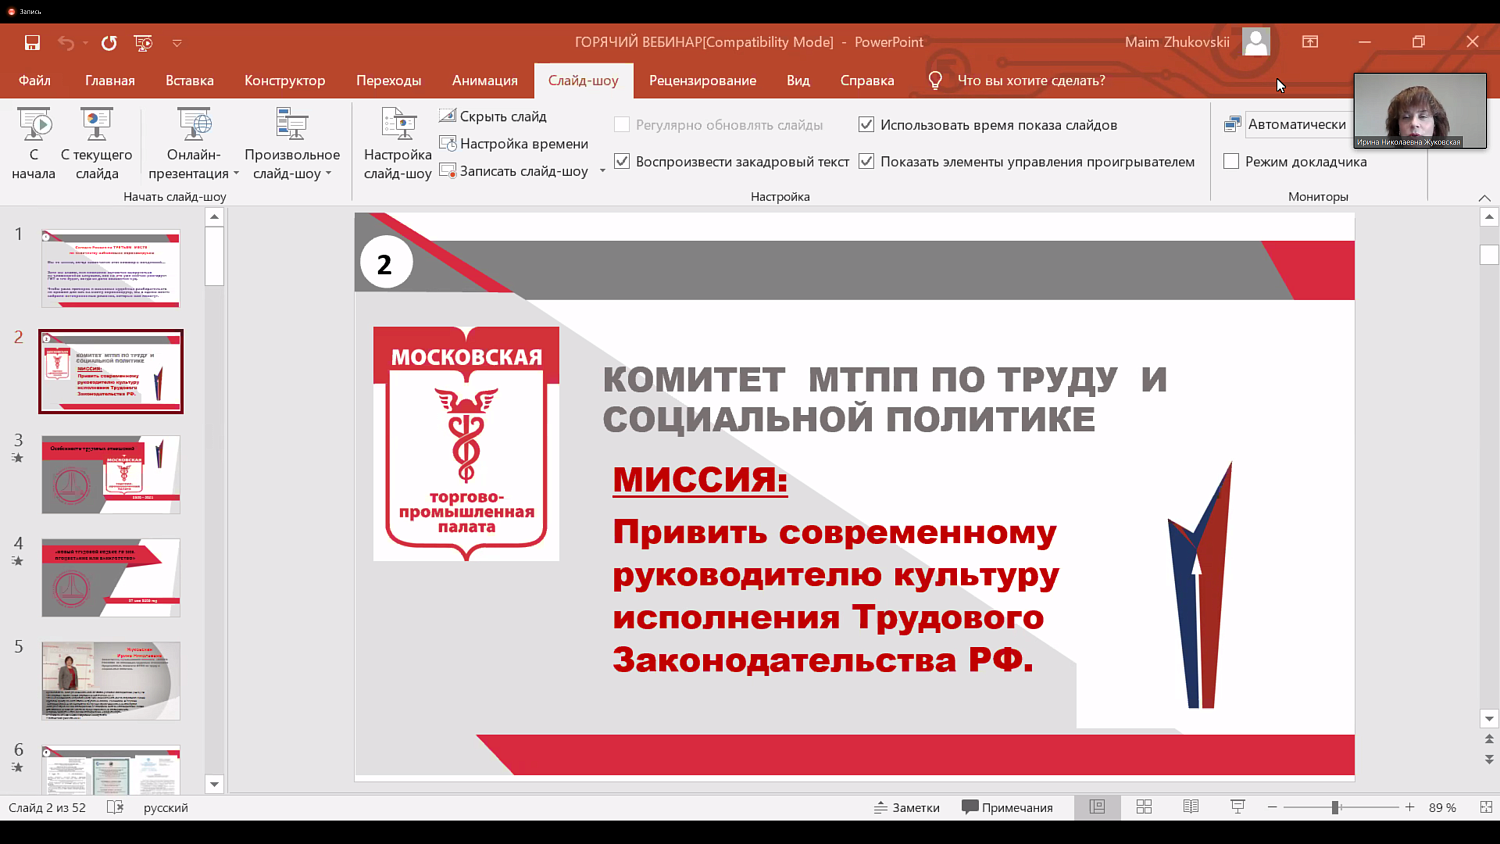The height and width of the screenshot is (844, 1500).
Task: Open the Maim Zhukovskii account avatar
Action: [x=1256, y=42]
